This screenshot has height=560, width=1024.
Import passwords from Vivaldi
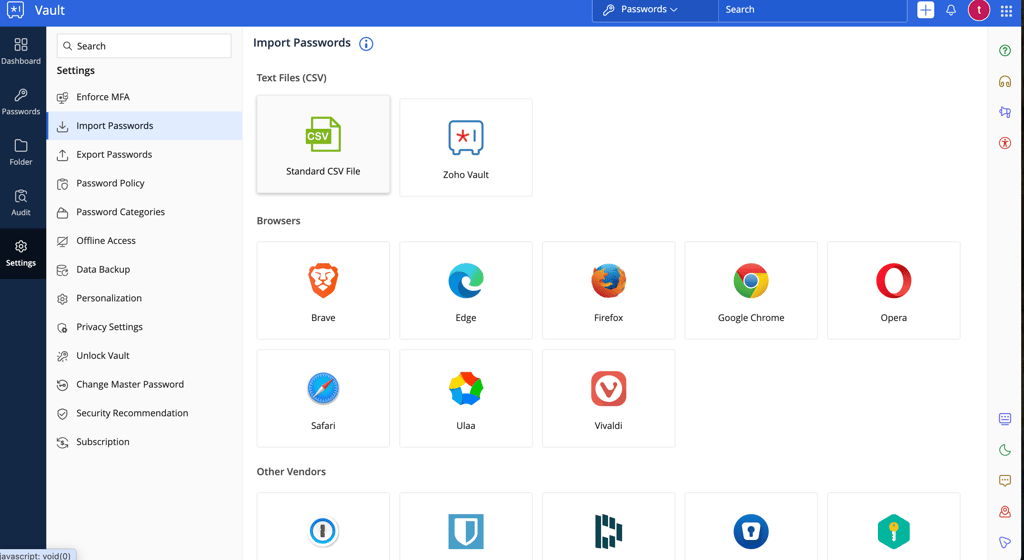[609, 398]
